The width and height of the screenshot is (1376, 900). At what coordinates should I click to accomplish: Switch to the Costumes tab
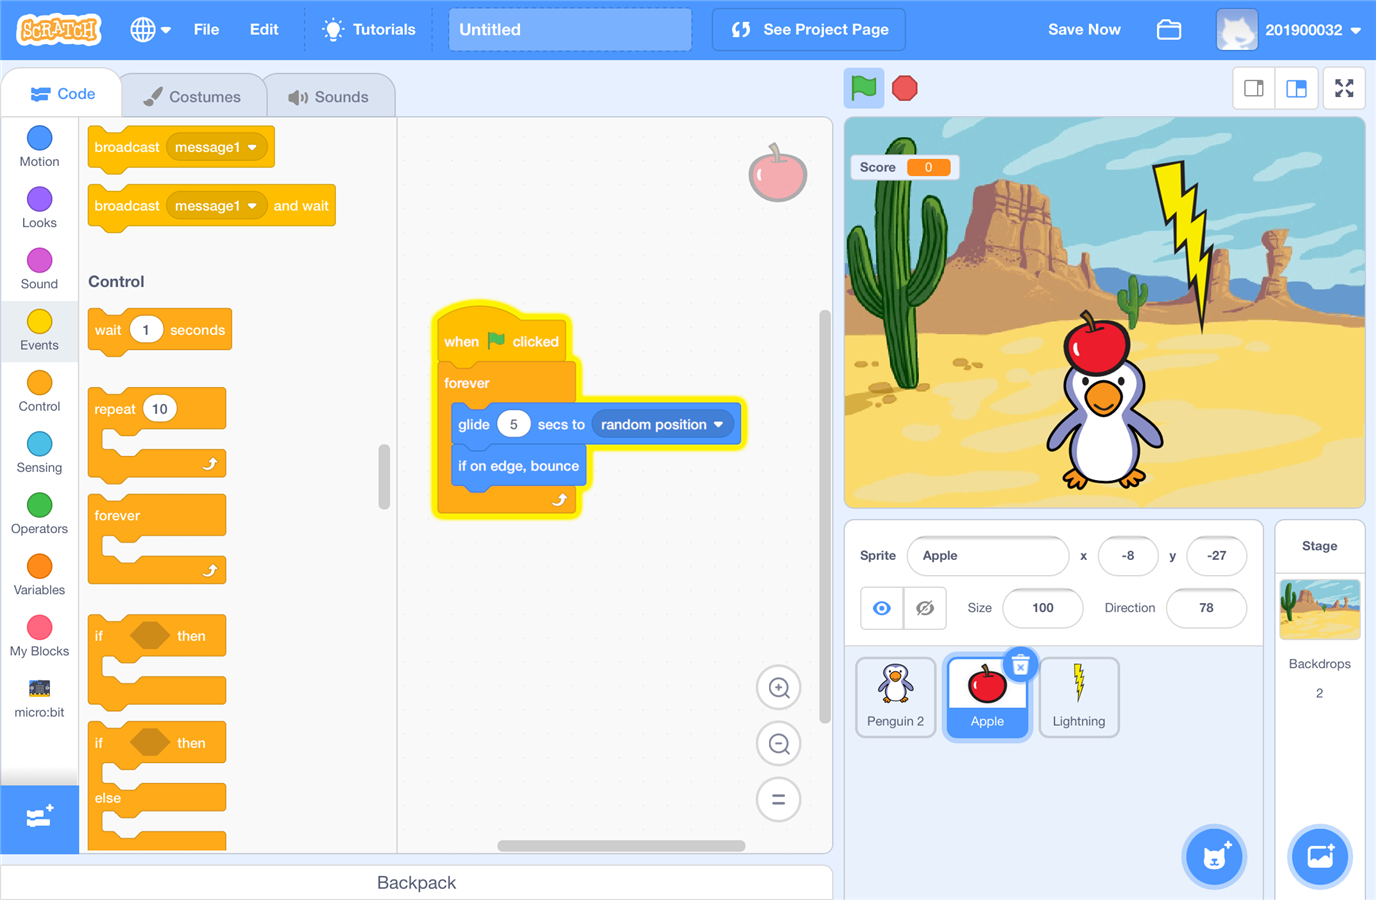pyautogui.click(x=193, y=97)
